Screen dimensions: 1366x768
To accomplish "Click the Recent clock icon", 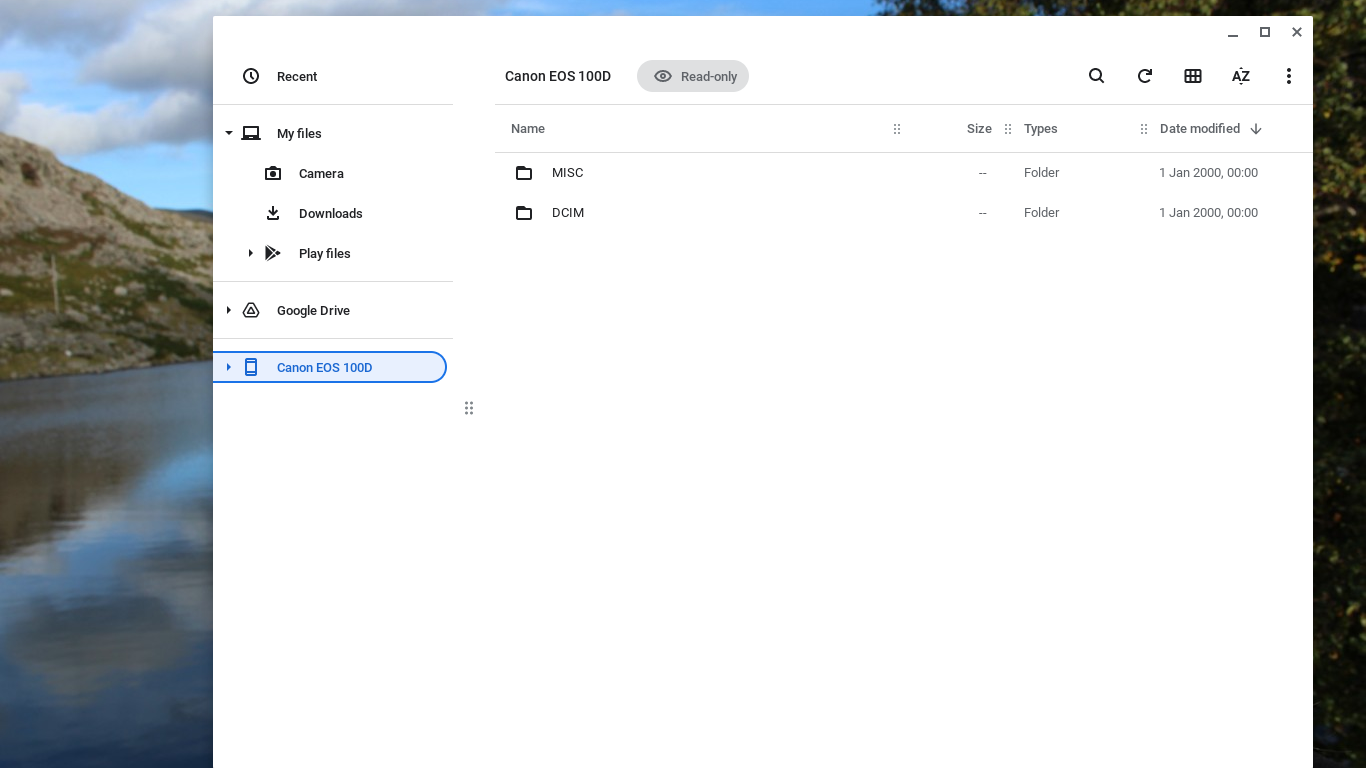I will [251, 76].
